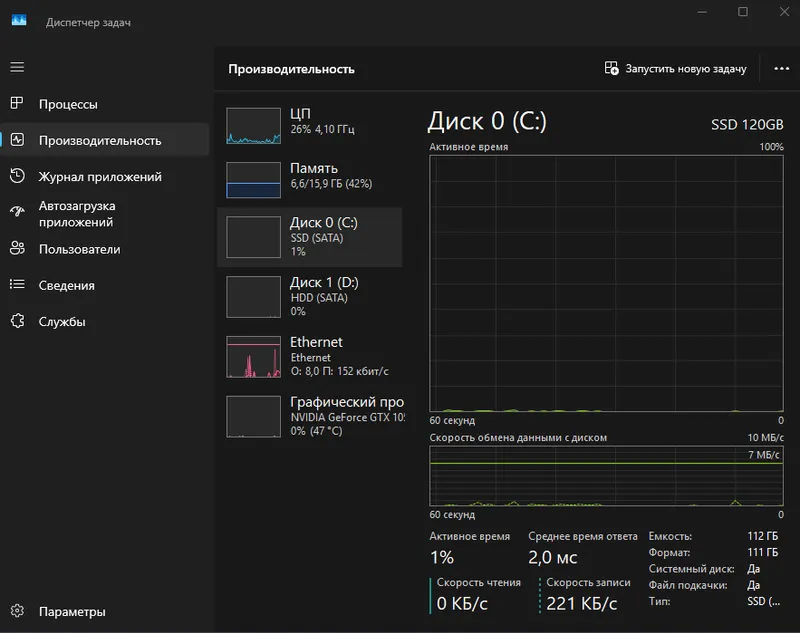Click the SSD 120GB label
The width and height of the screenshot is (800, 633).
tap(747, 124)
